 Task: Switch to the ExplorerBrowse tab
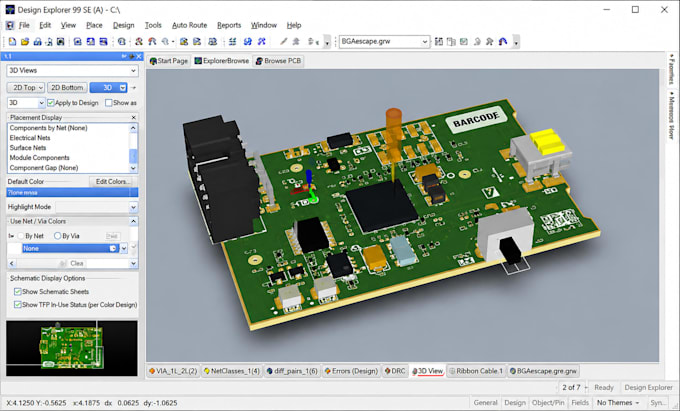222,61
